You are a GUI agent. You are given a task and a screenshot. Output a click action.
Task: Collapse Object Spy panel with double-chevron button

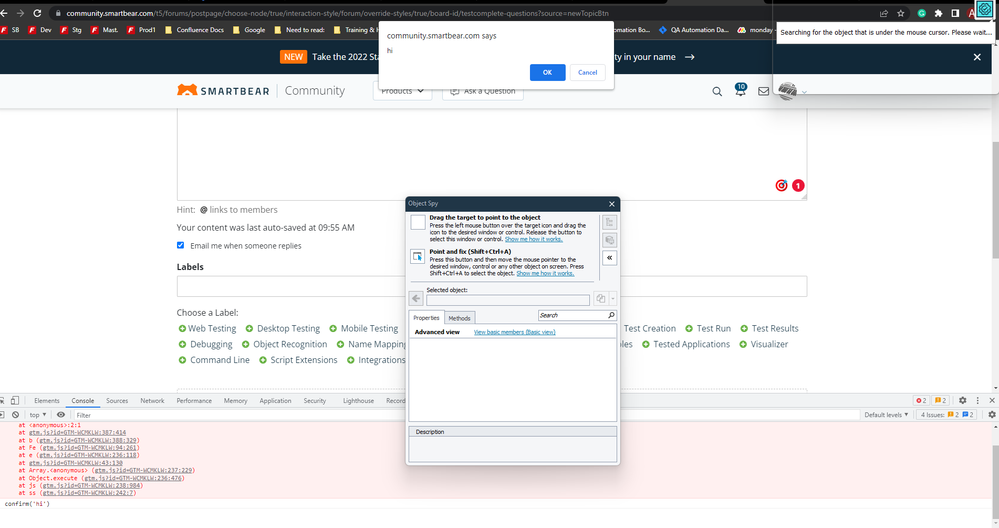(x=610, y=257)
